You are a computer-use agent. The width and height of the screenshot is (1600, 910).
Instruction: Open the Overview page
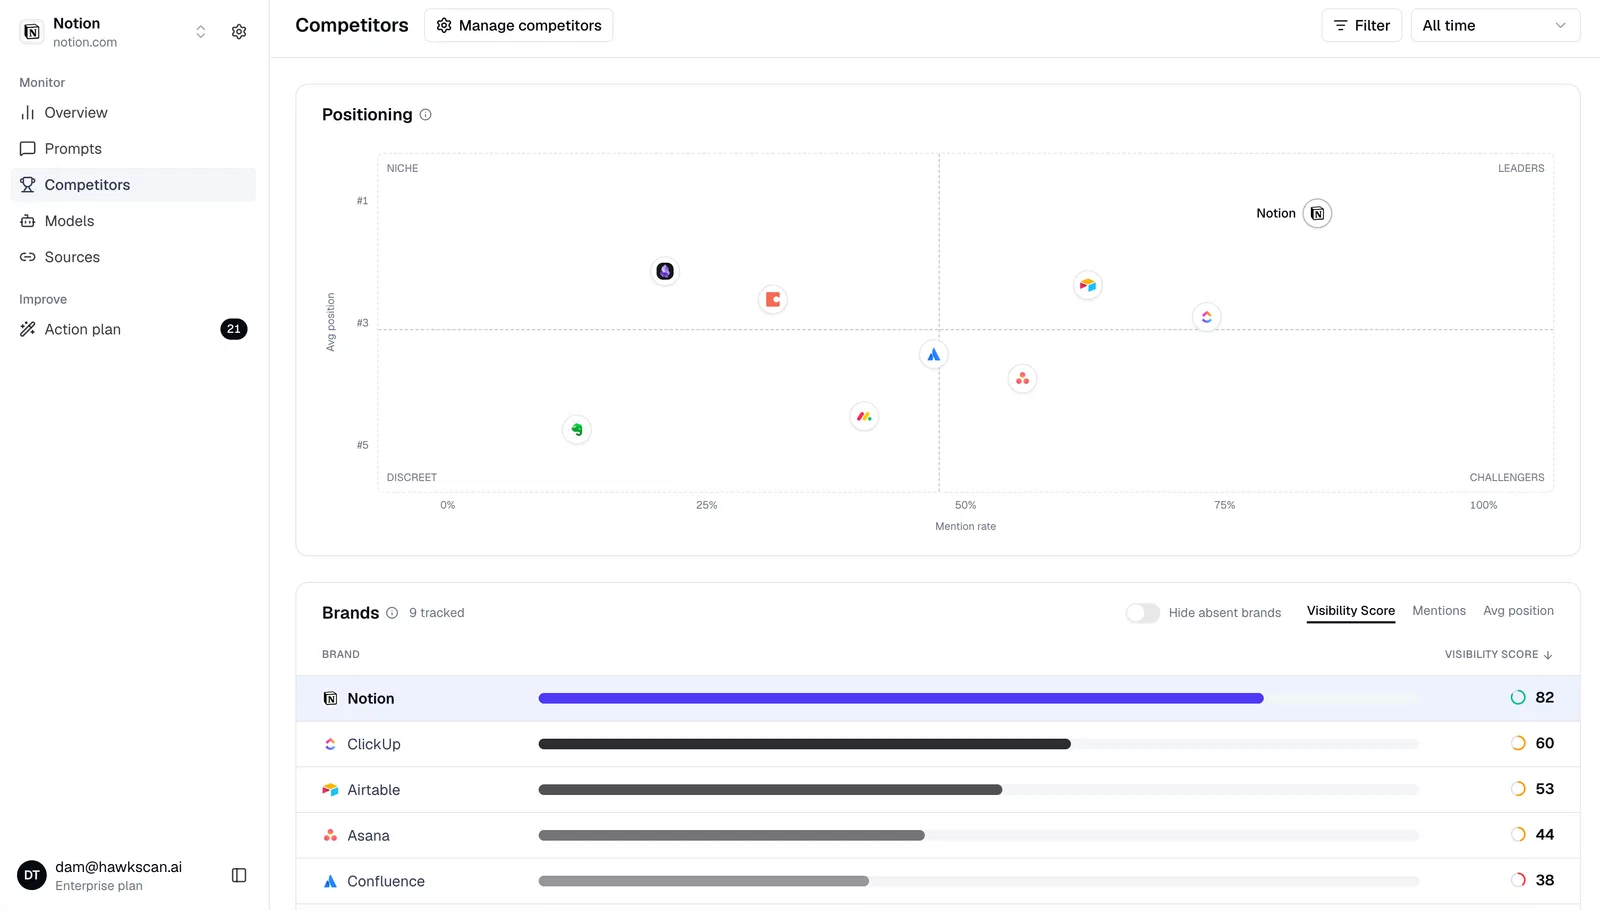click(133, 113)
